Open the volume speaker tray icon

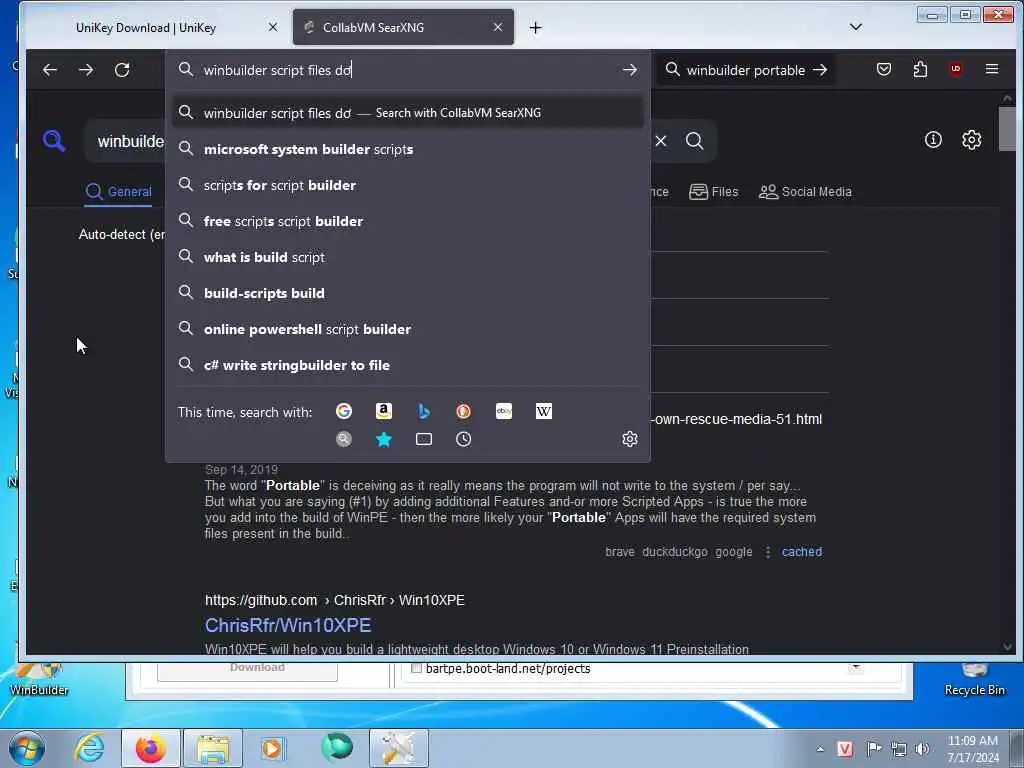pos(922,749)
